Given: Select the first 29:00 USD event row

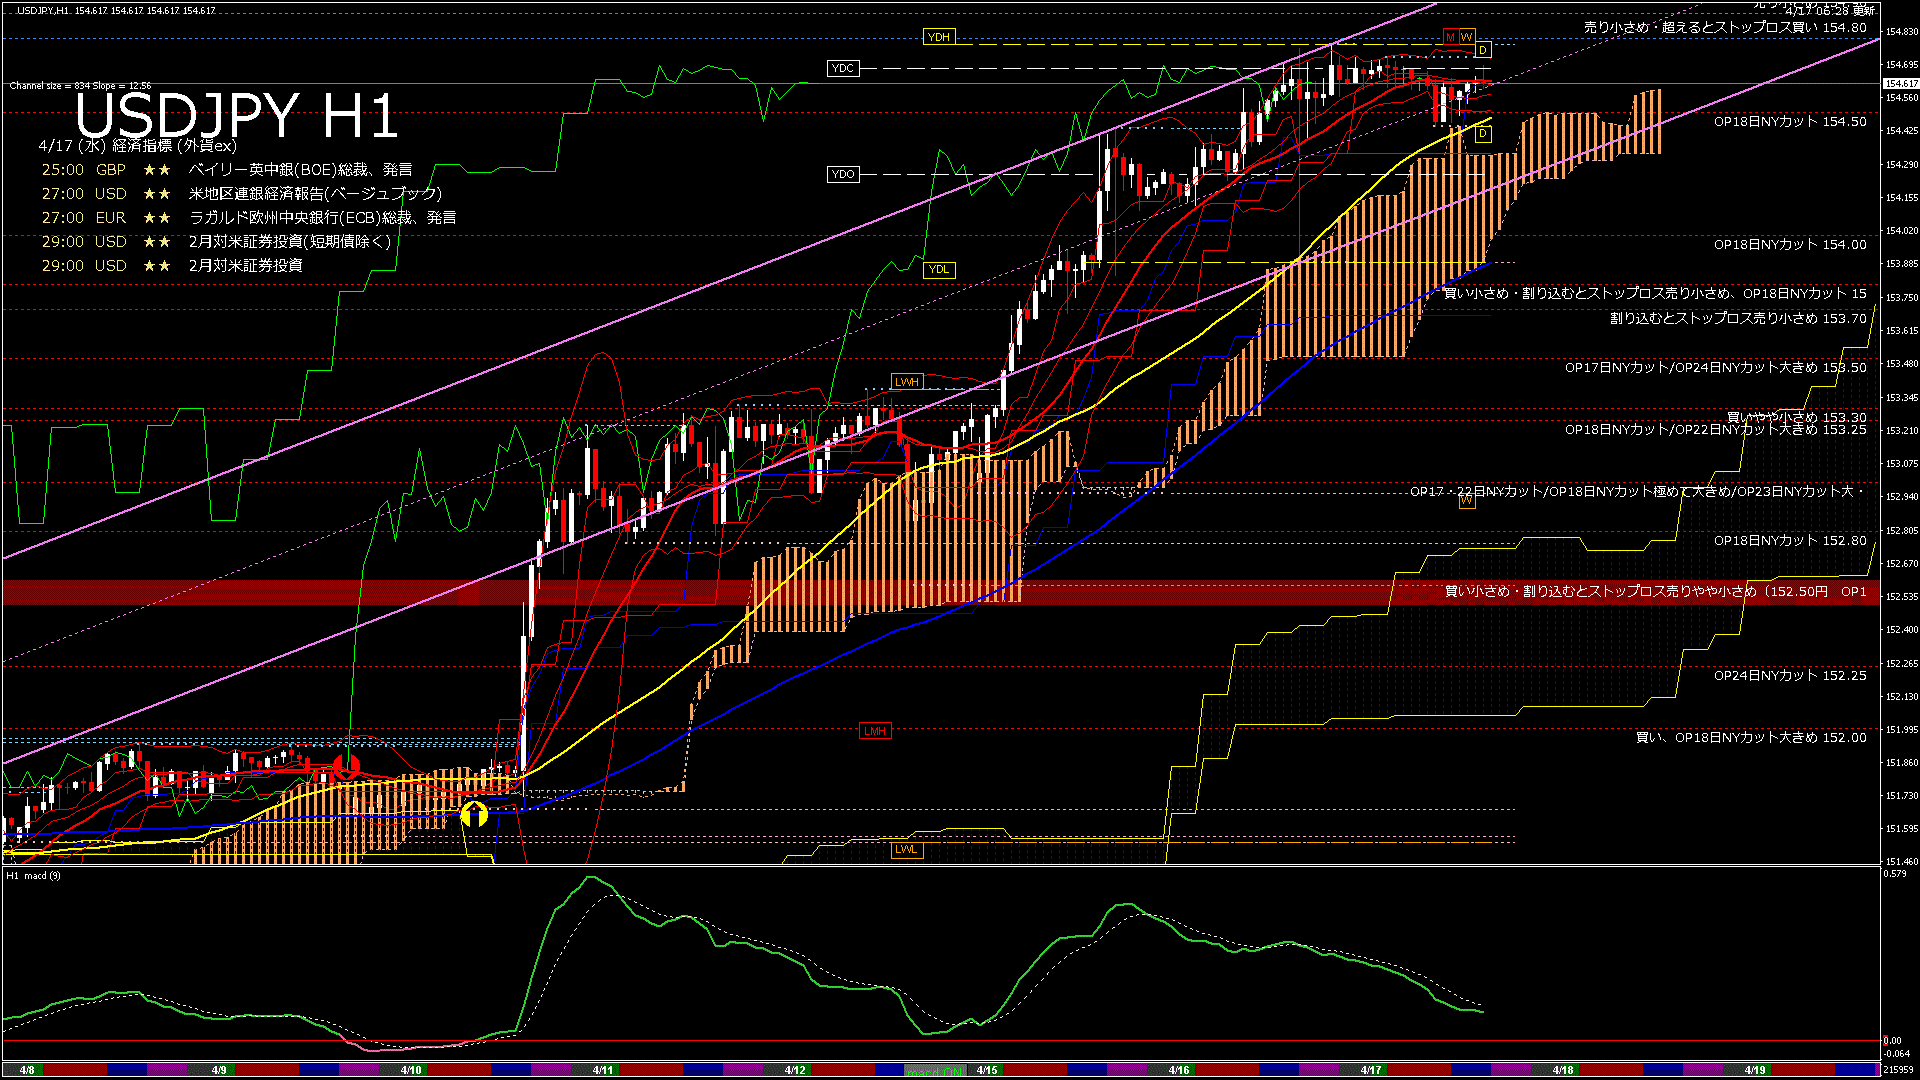Looking at the screenshot, I should pyautogui.click(x=216, y=242).
